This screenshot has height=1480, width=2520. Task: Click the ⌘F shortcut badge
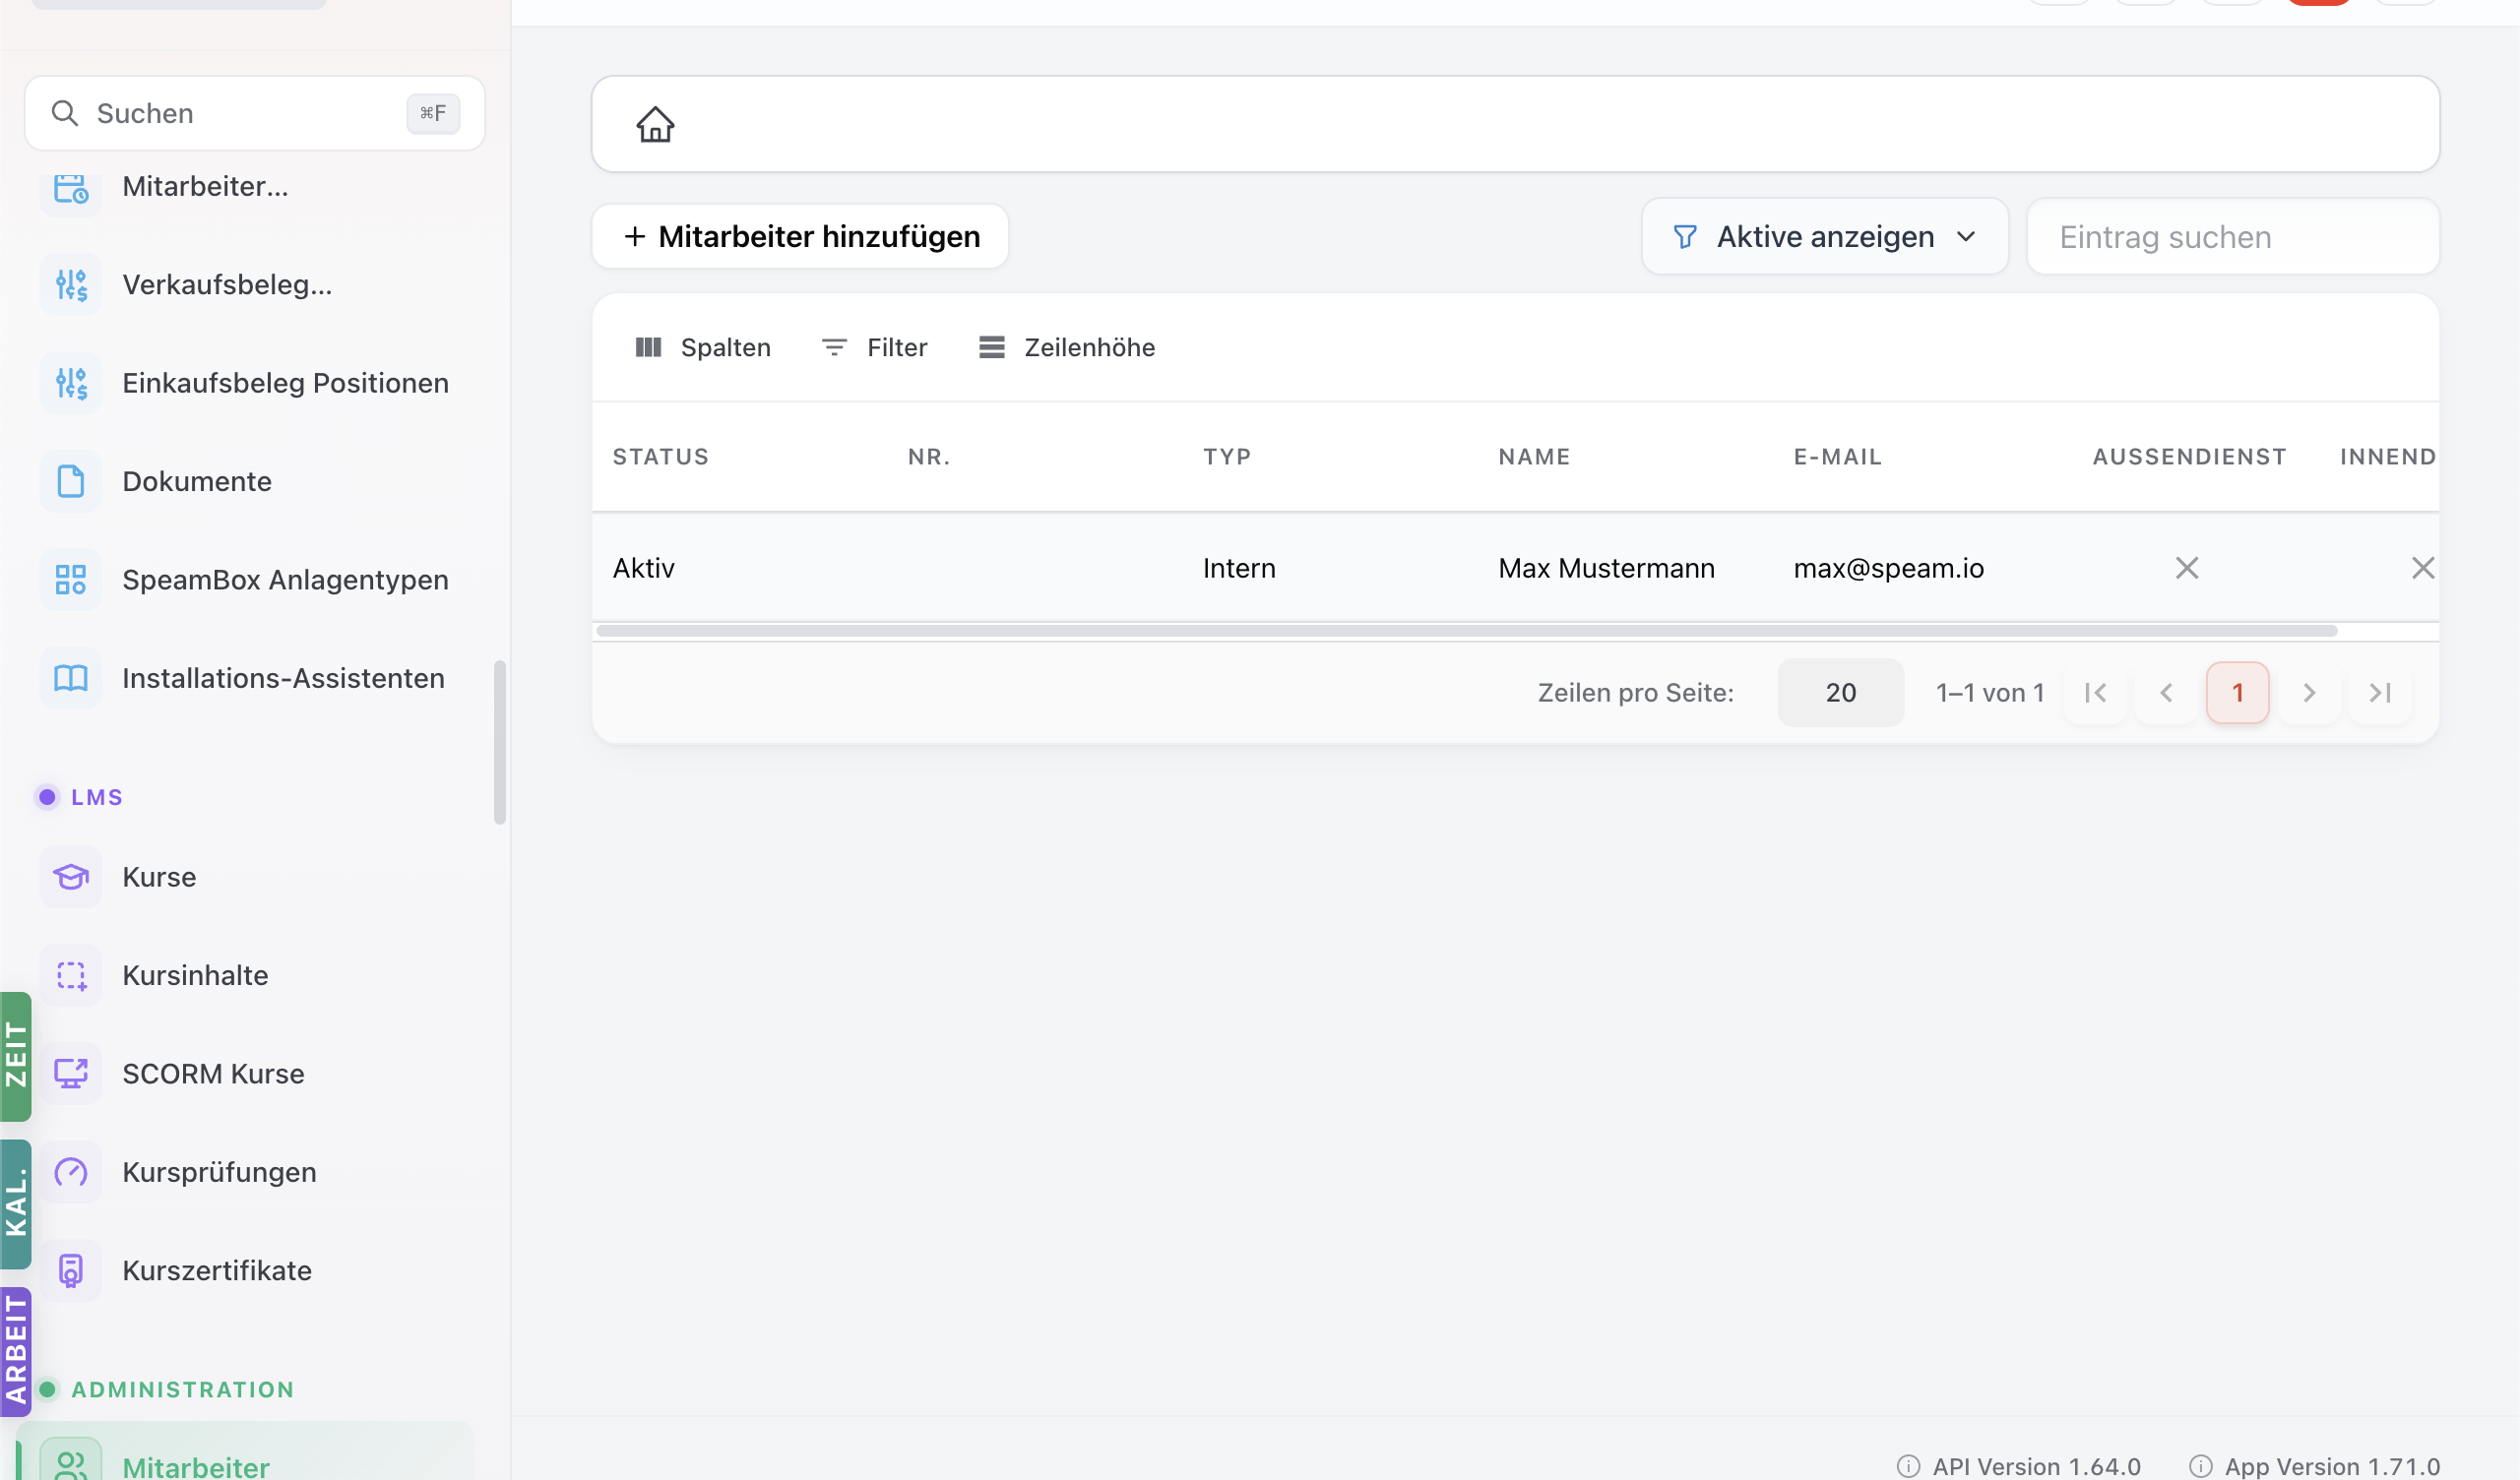point(433,113)
